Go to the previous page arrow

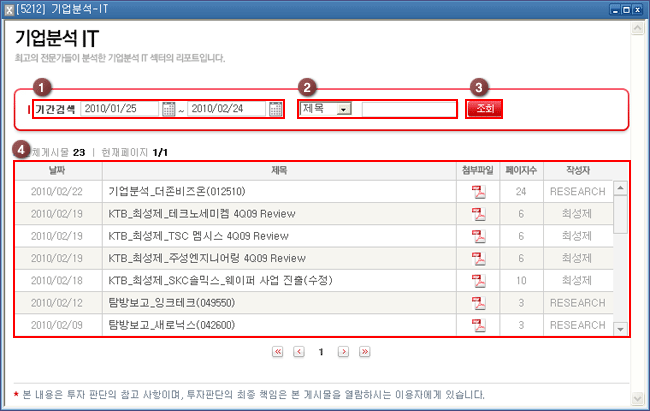299,352
